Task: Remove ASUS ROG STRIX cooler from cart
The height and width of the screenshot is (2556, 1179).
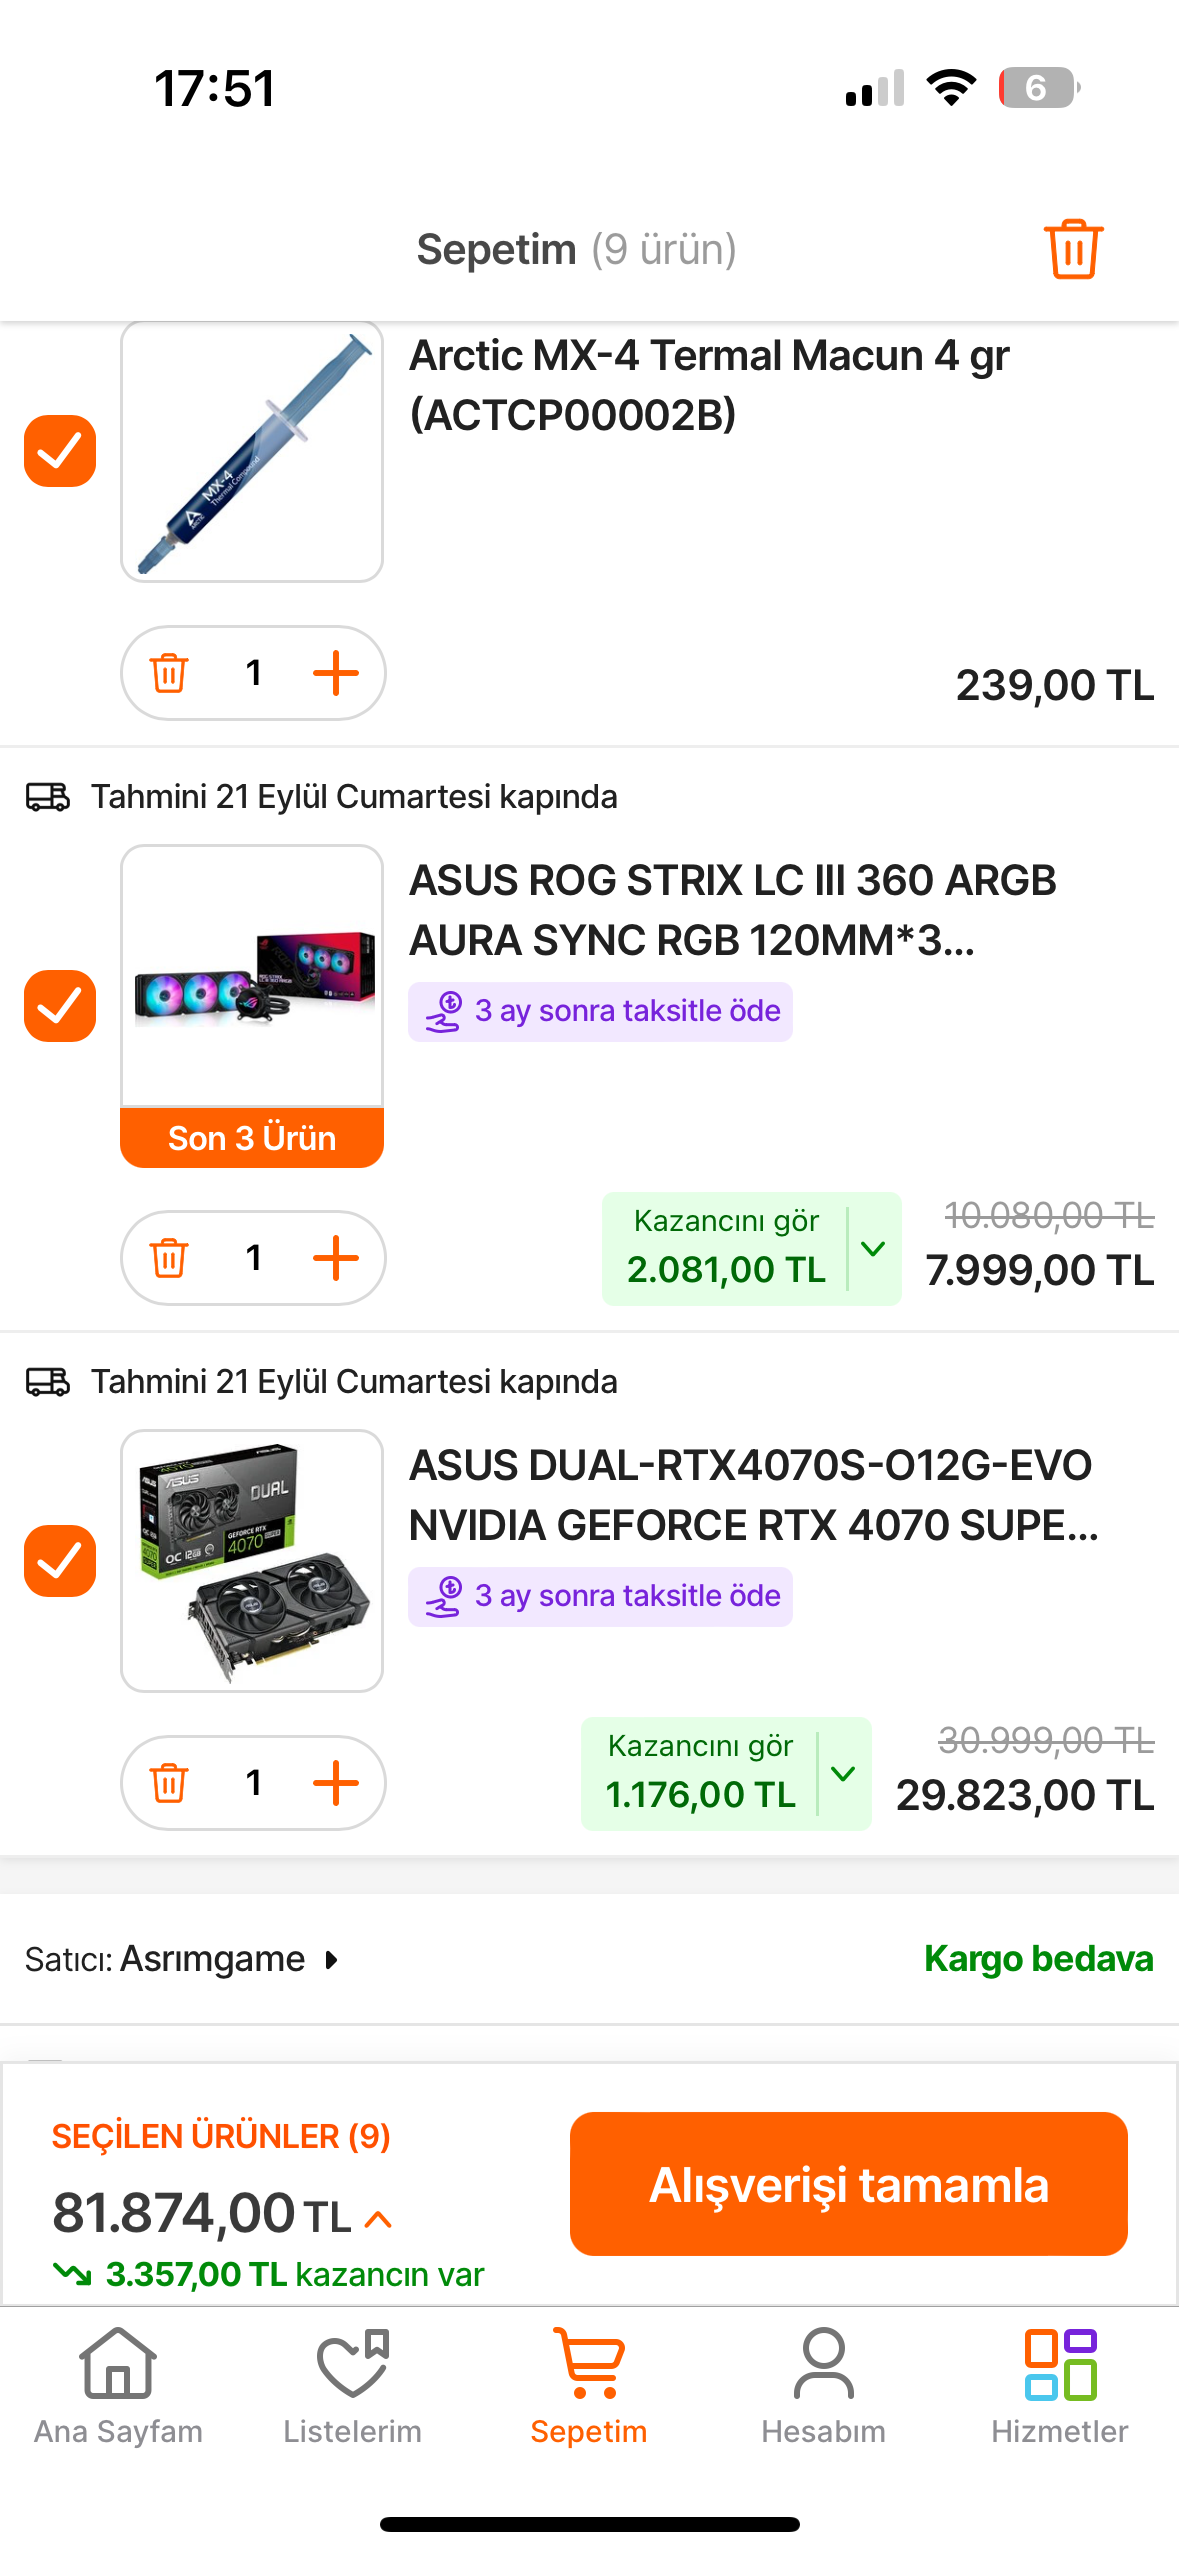Action: [x=169, y=1258]
